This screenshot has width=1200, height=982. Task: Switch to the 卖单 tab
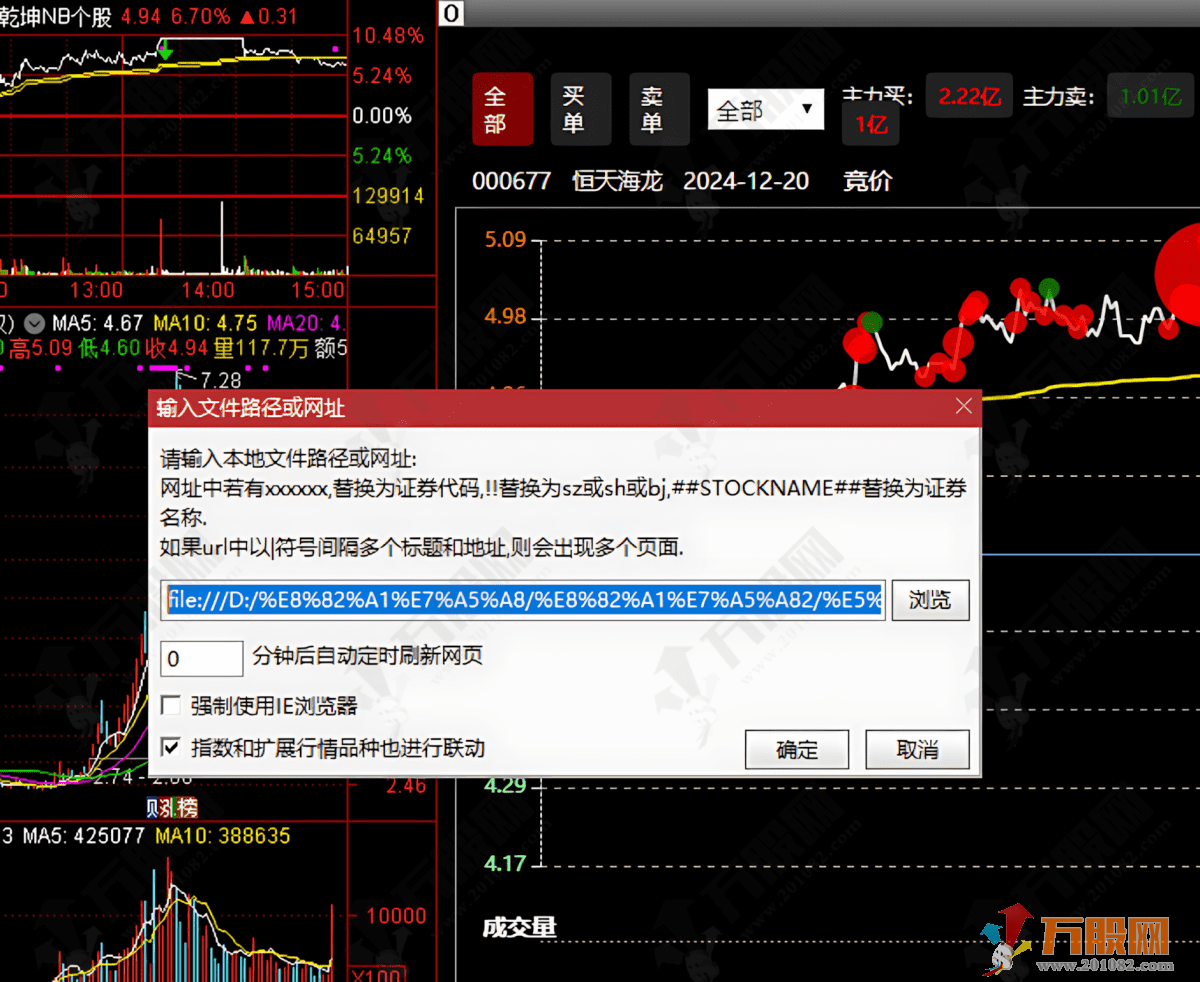(657, 108)
